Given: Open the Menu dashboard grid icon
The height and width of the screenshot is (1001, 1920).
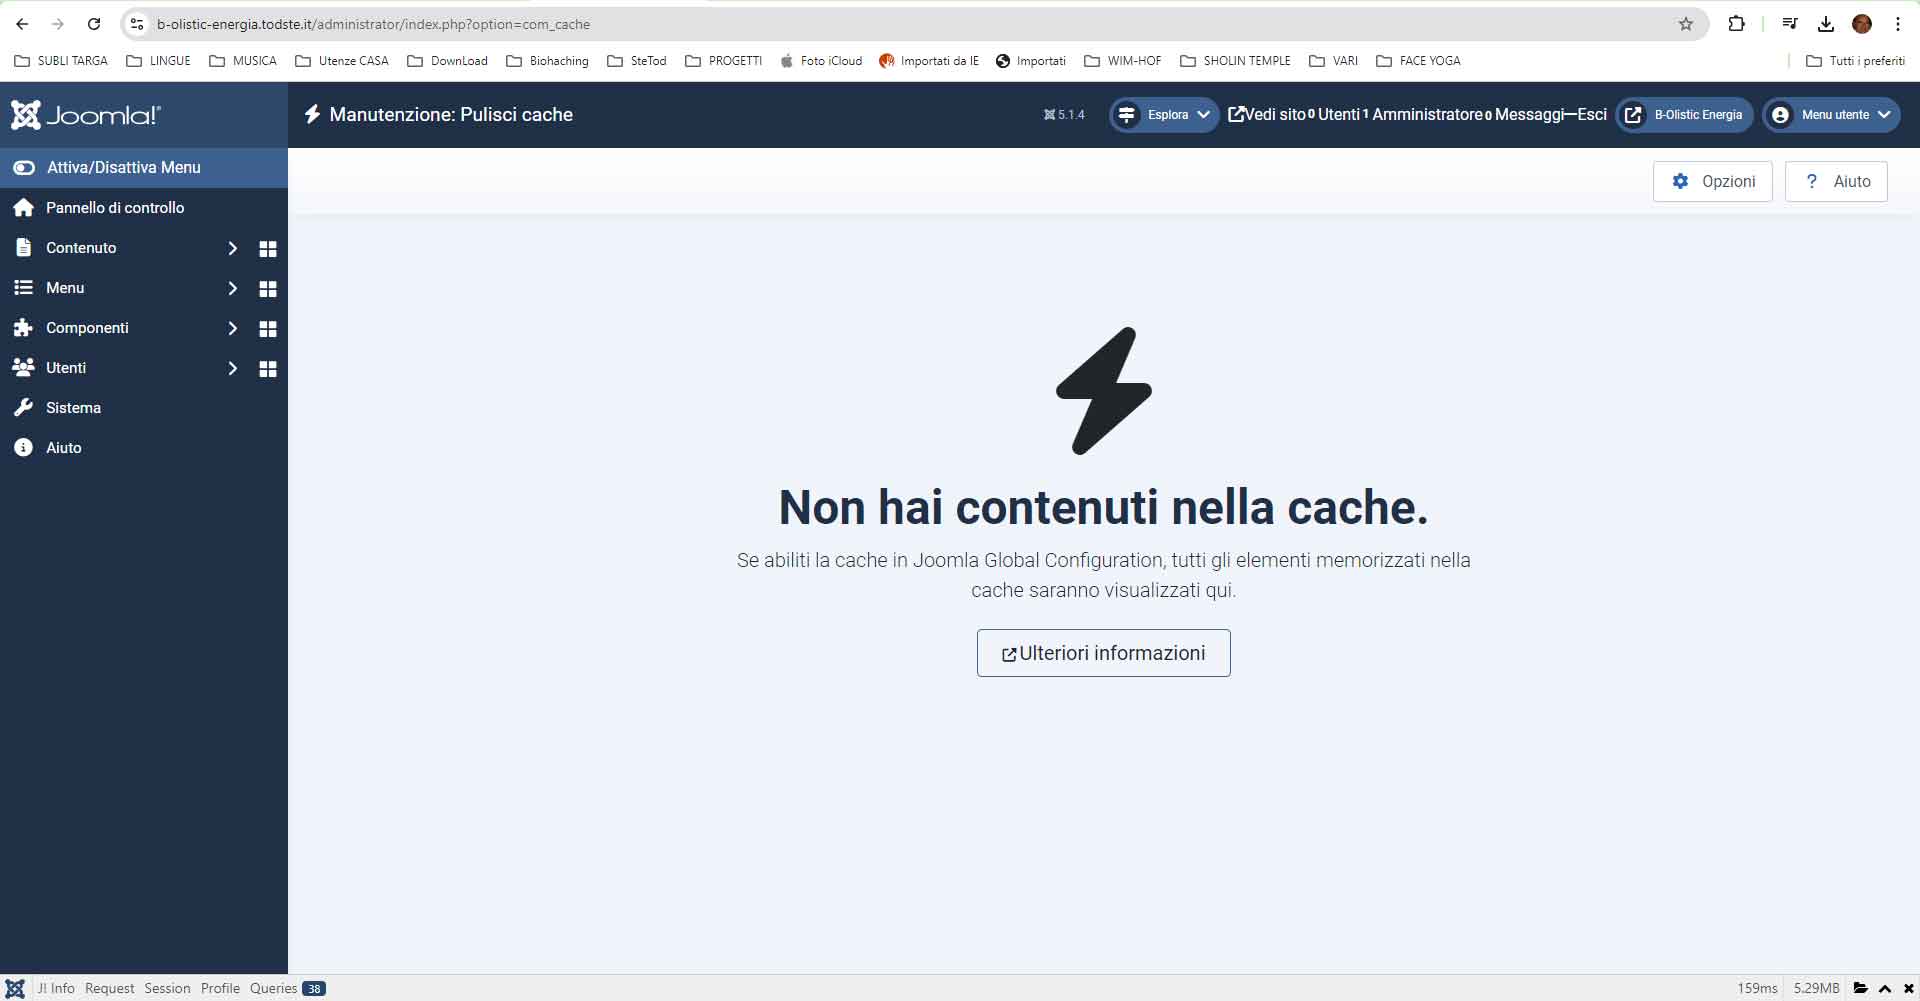Looking at the screenshot, I should pos(267,289).
